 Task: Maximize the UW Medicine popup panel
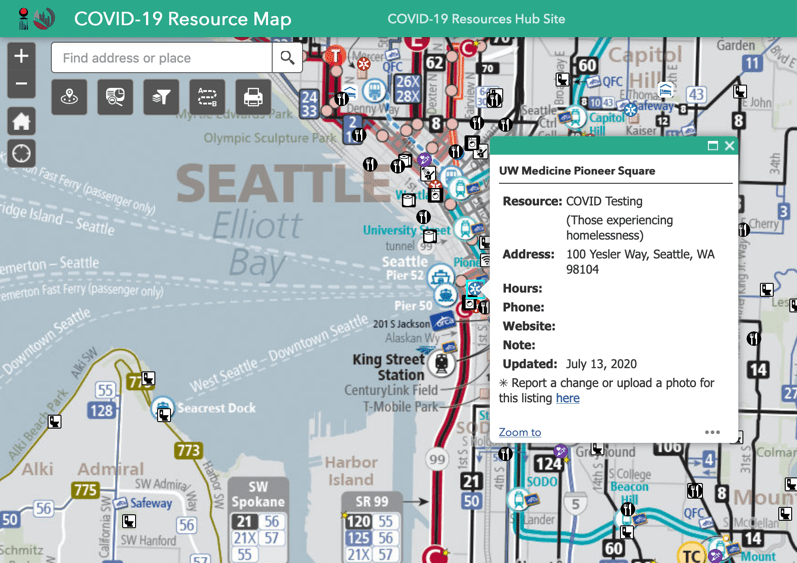[712, 146]
